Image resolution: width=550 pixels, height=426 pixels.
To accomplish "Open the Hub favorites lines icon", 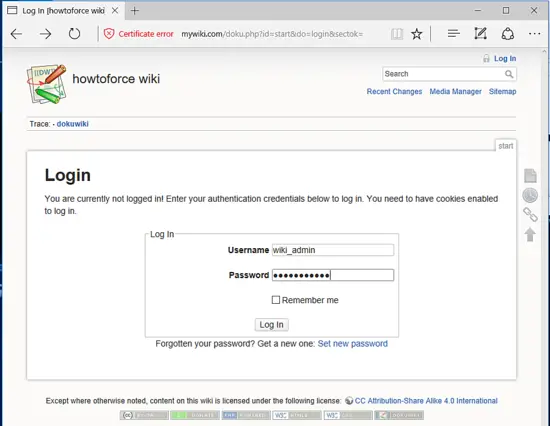I will 454,34.
